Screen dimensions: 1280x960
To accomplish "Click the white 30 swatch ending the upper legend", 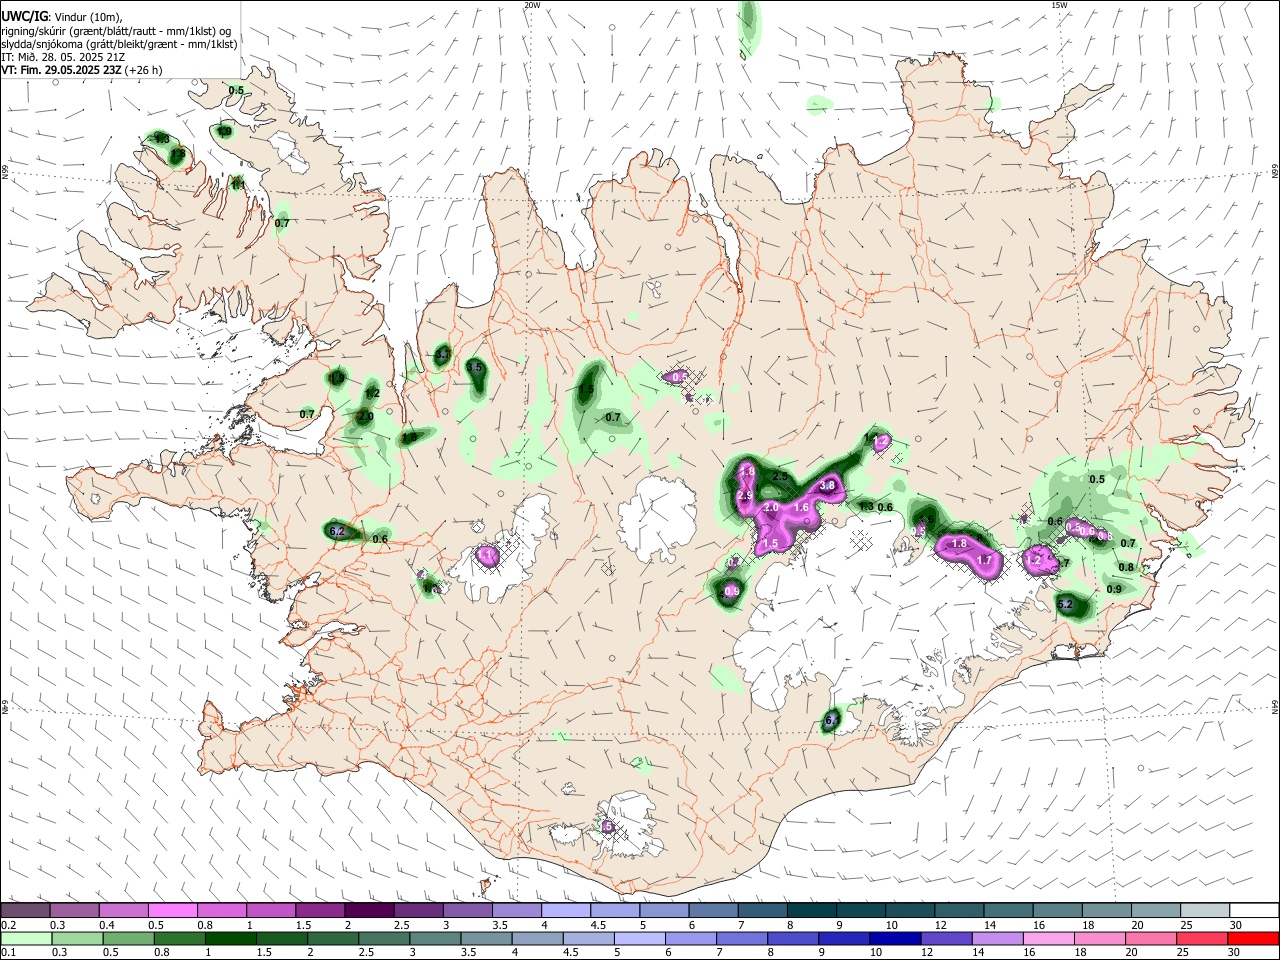I will [1254, 911].
